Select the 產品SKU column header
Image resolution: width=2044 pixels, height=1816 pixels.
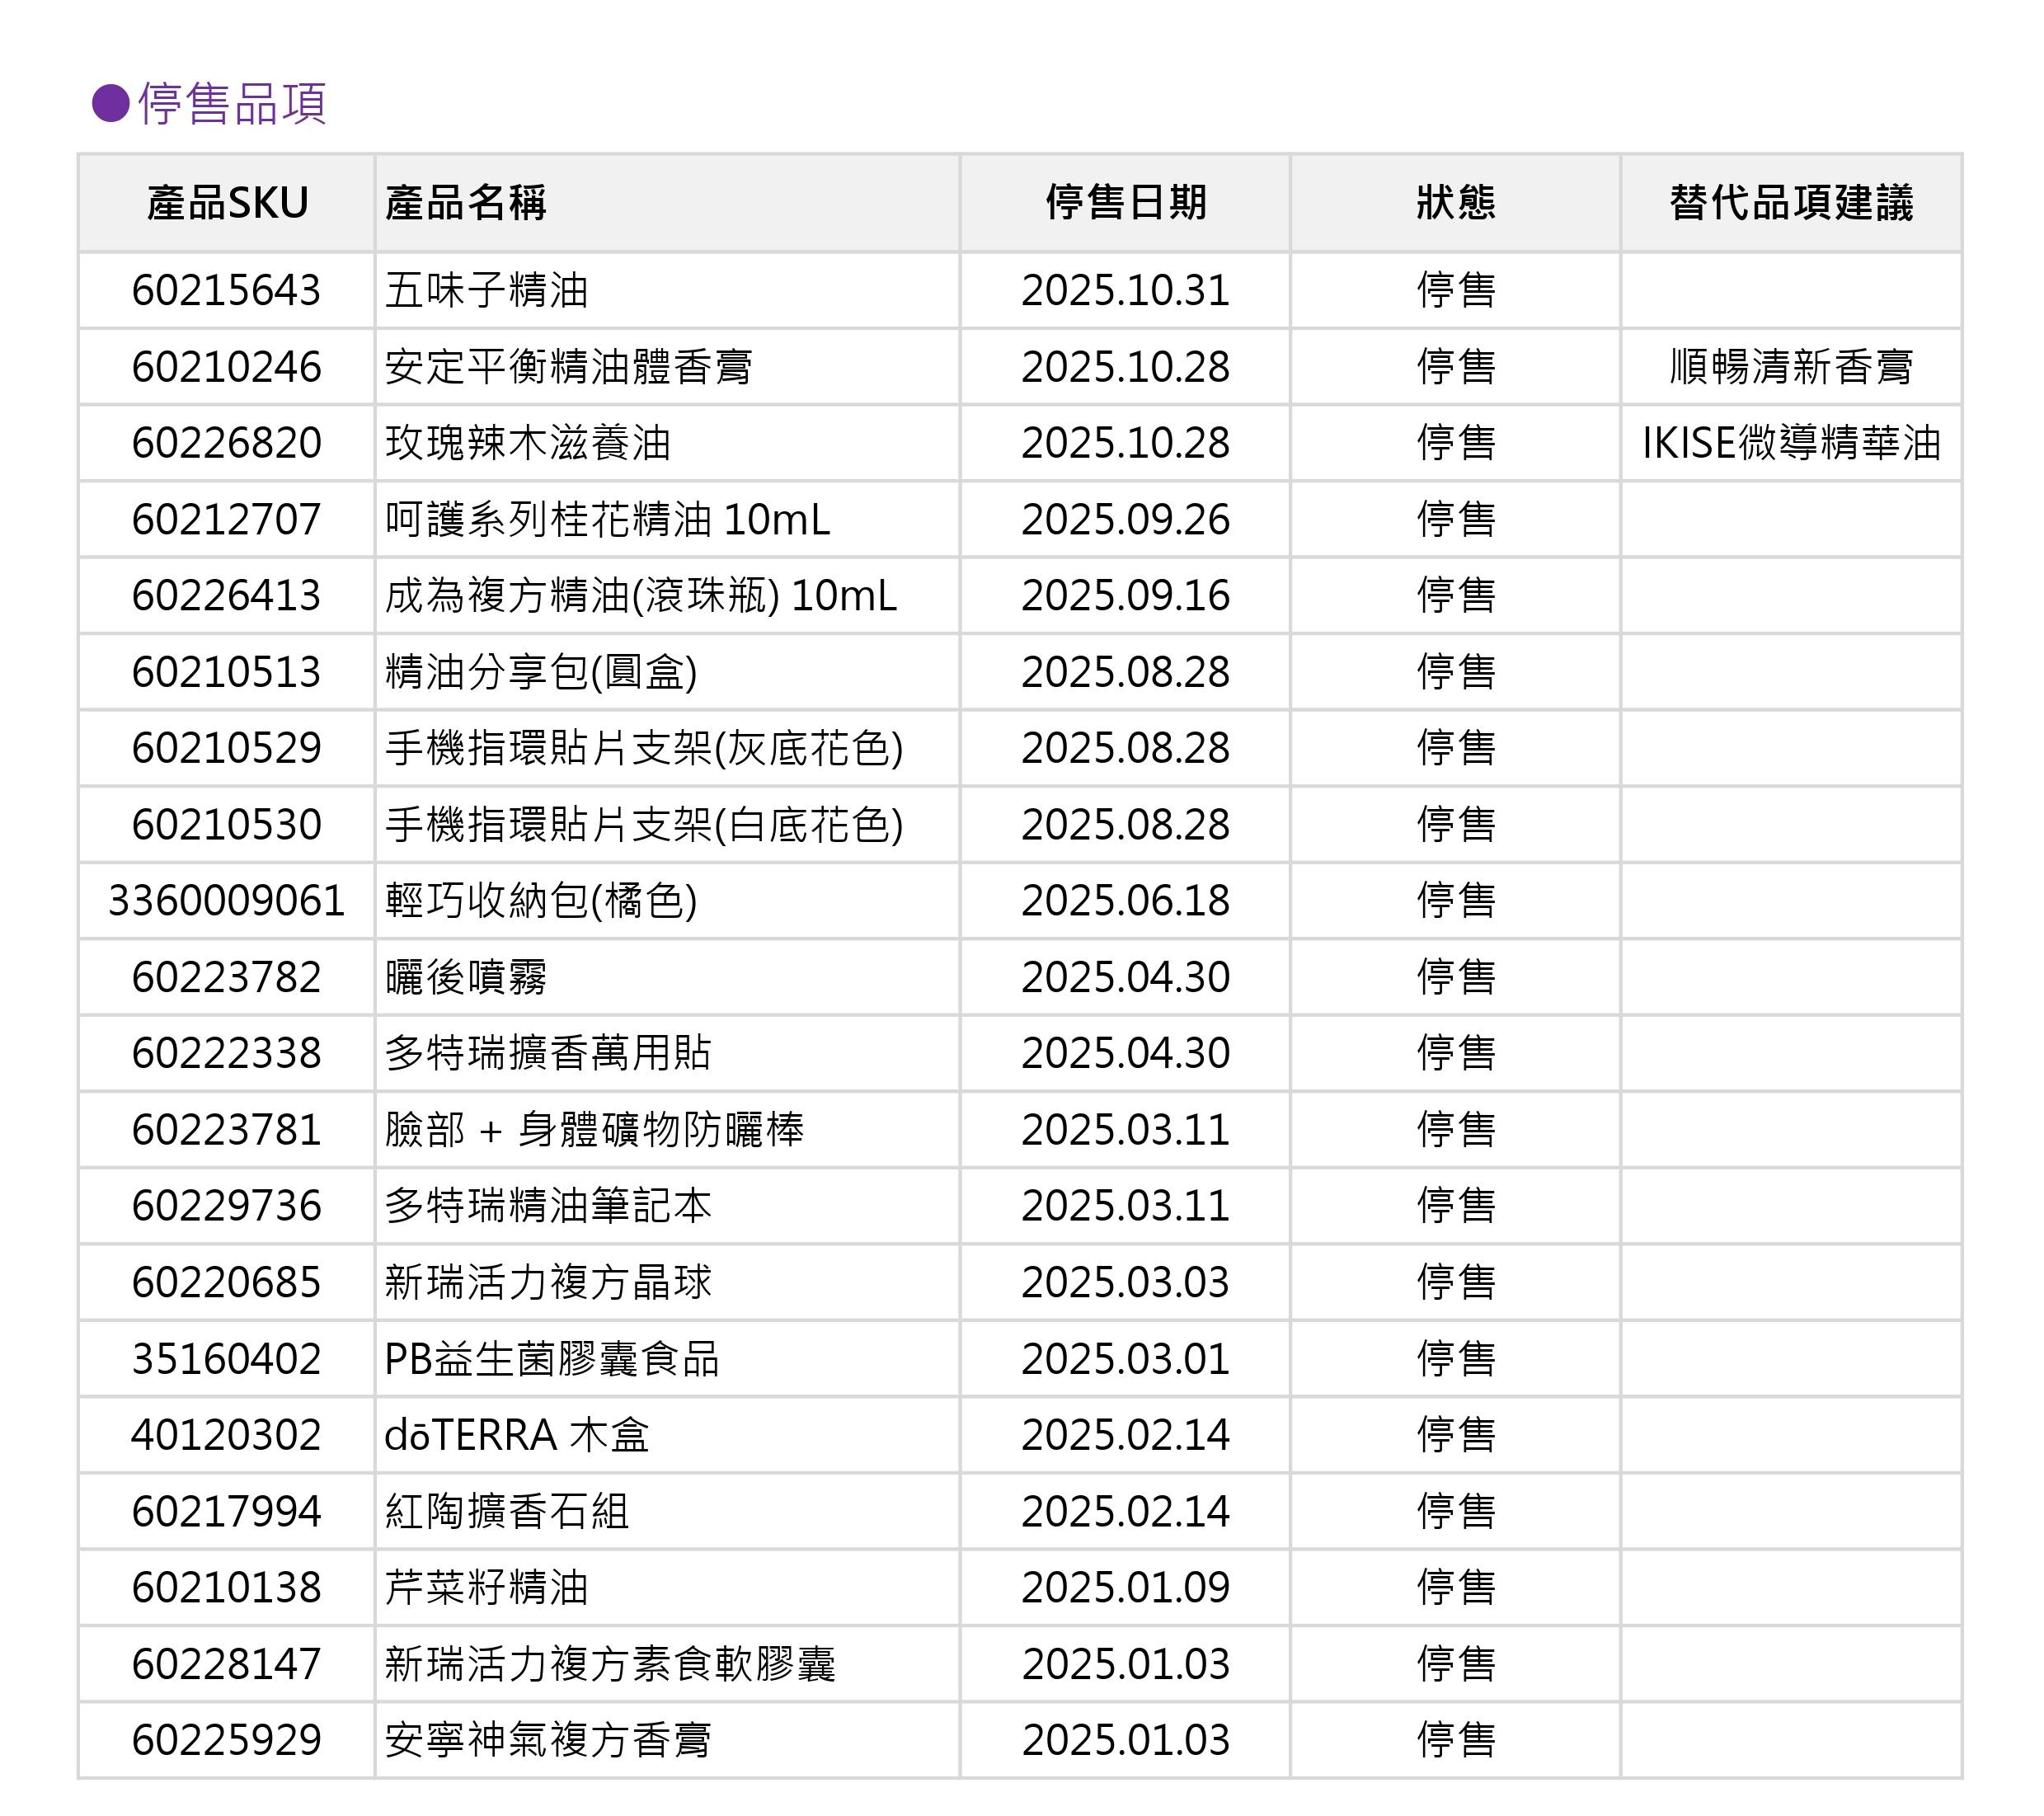click(227, 203)
